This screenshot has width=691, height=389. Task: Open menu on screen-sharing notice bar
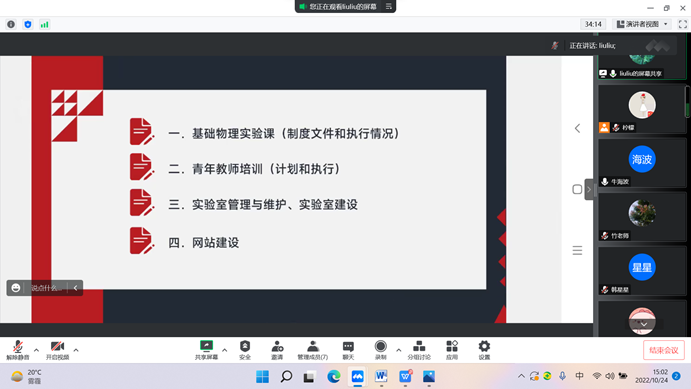pos(389,6)
